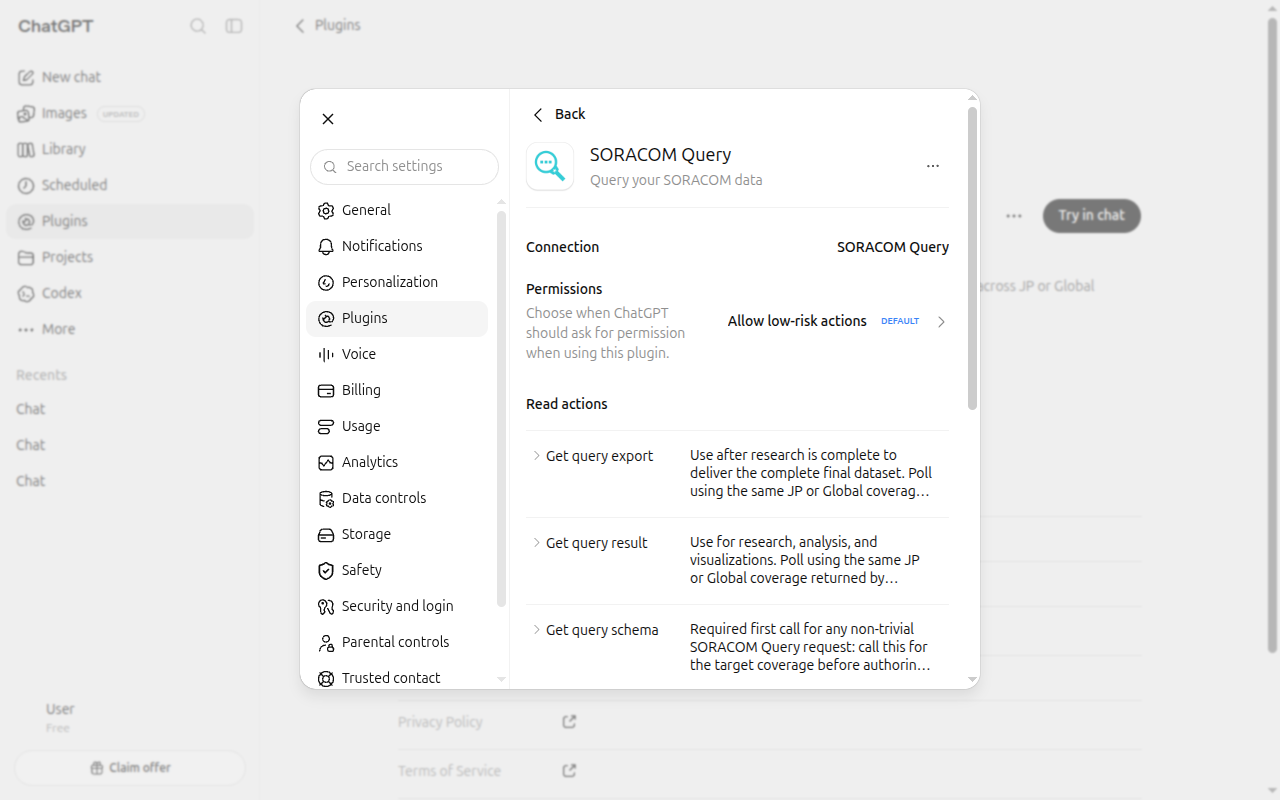Click the settings list scrollbar
The width and height of the screenshot is (1280, 800).
click(501, 409)
